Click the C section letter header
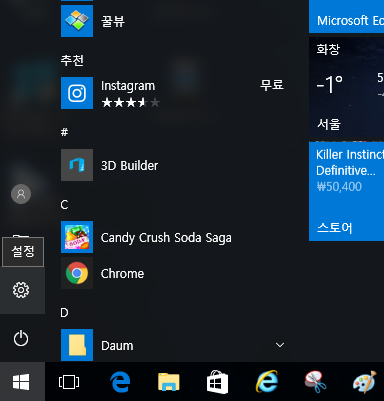 [64, 204]
